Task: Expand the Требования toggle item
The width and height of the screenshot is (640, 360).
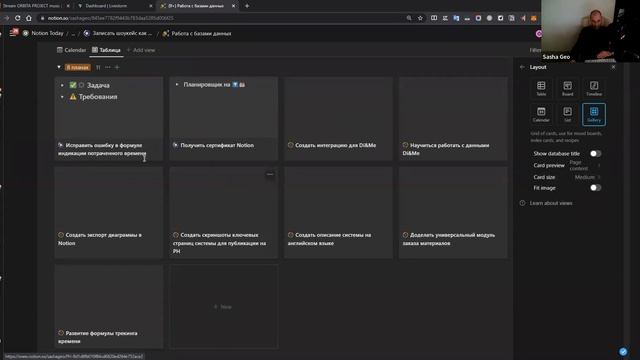Action: click(62, 97)
